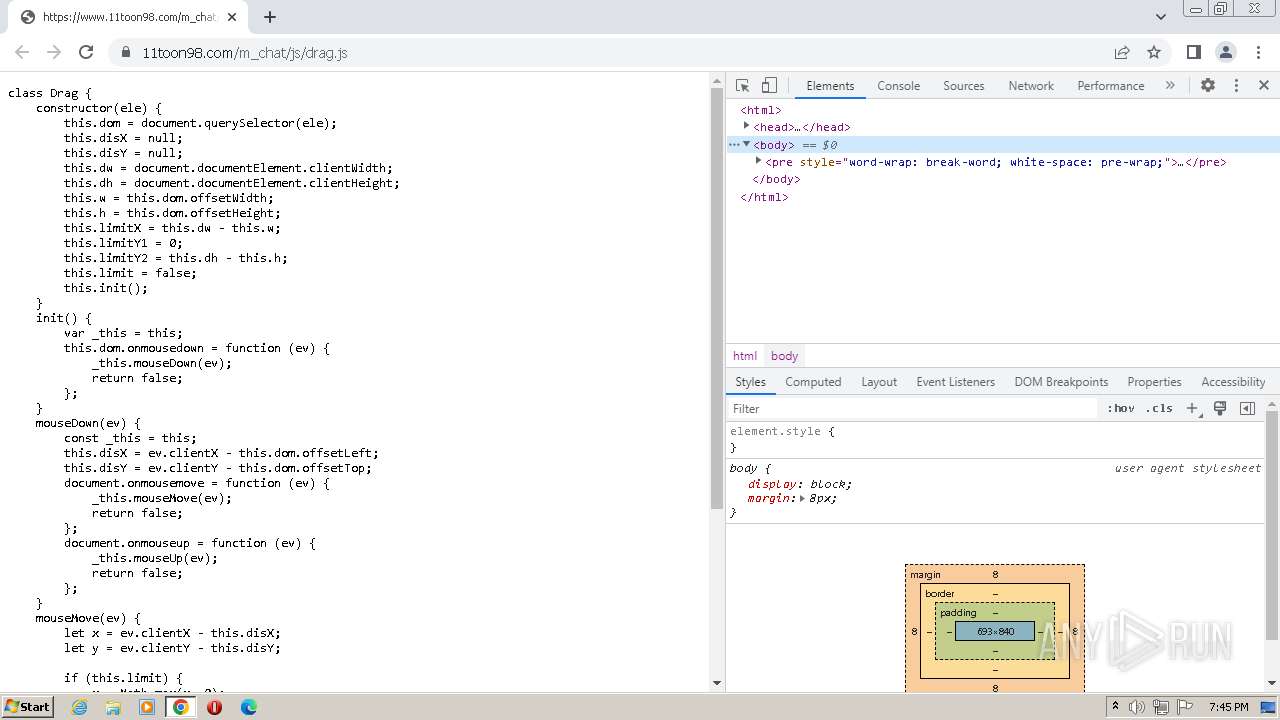Open the Layout tab
Viewport: 1280px width, 720px height.
(x=879, y=382)
